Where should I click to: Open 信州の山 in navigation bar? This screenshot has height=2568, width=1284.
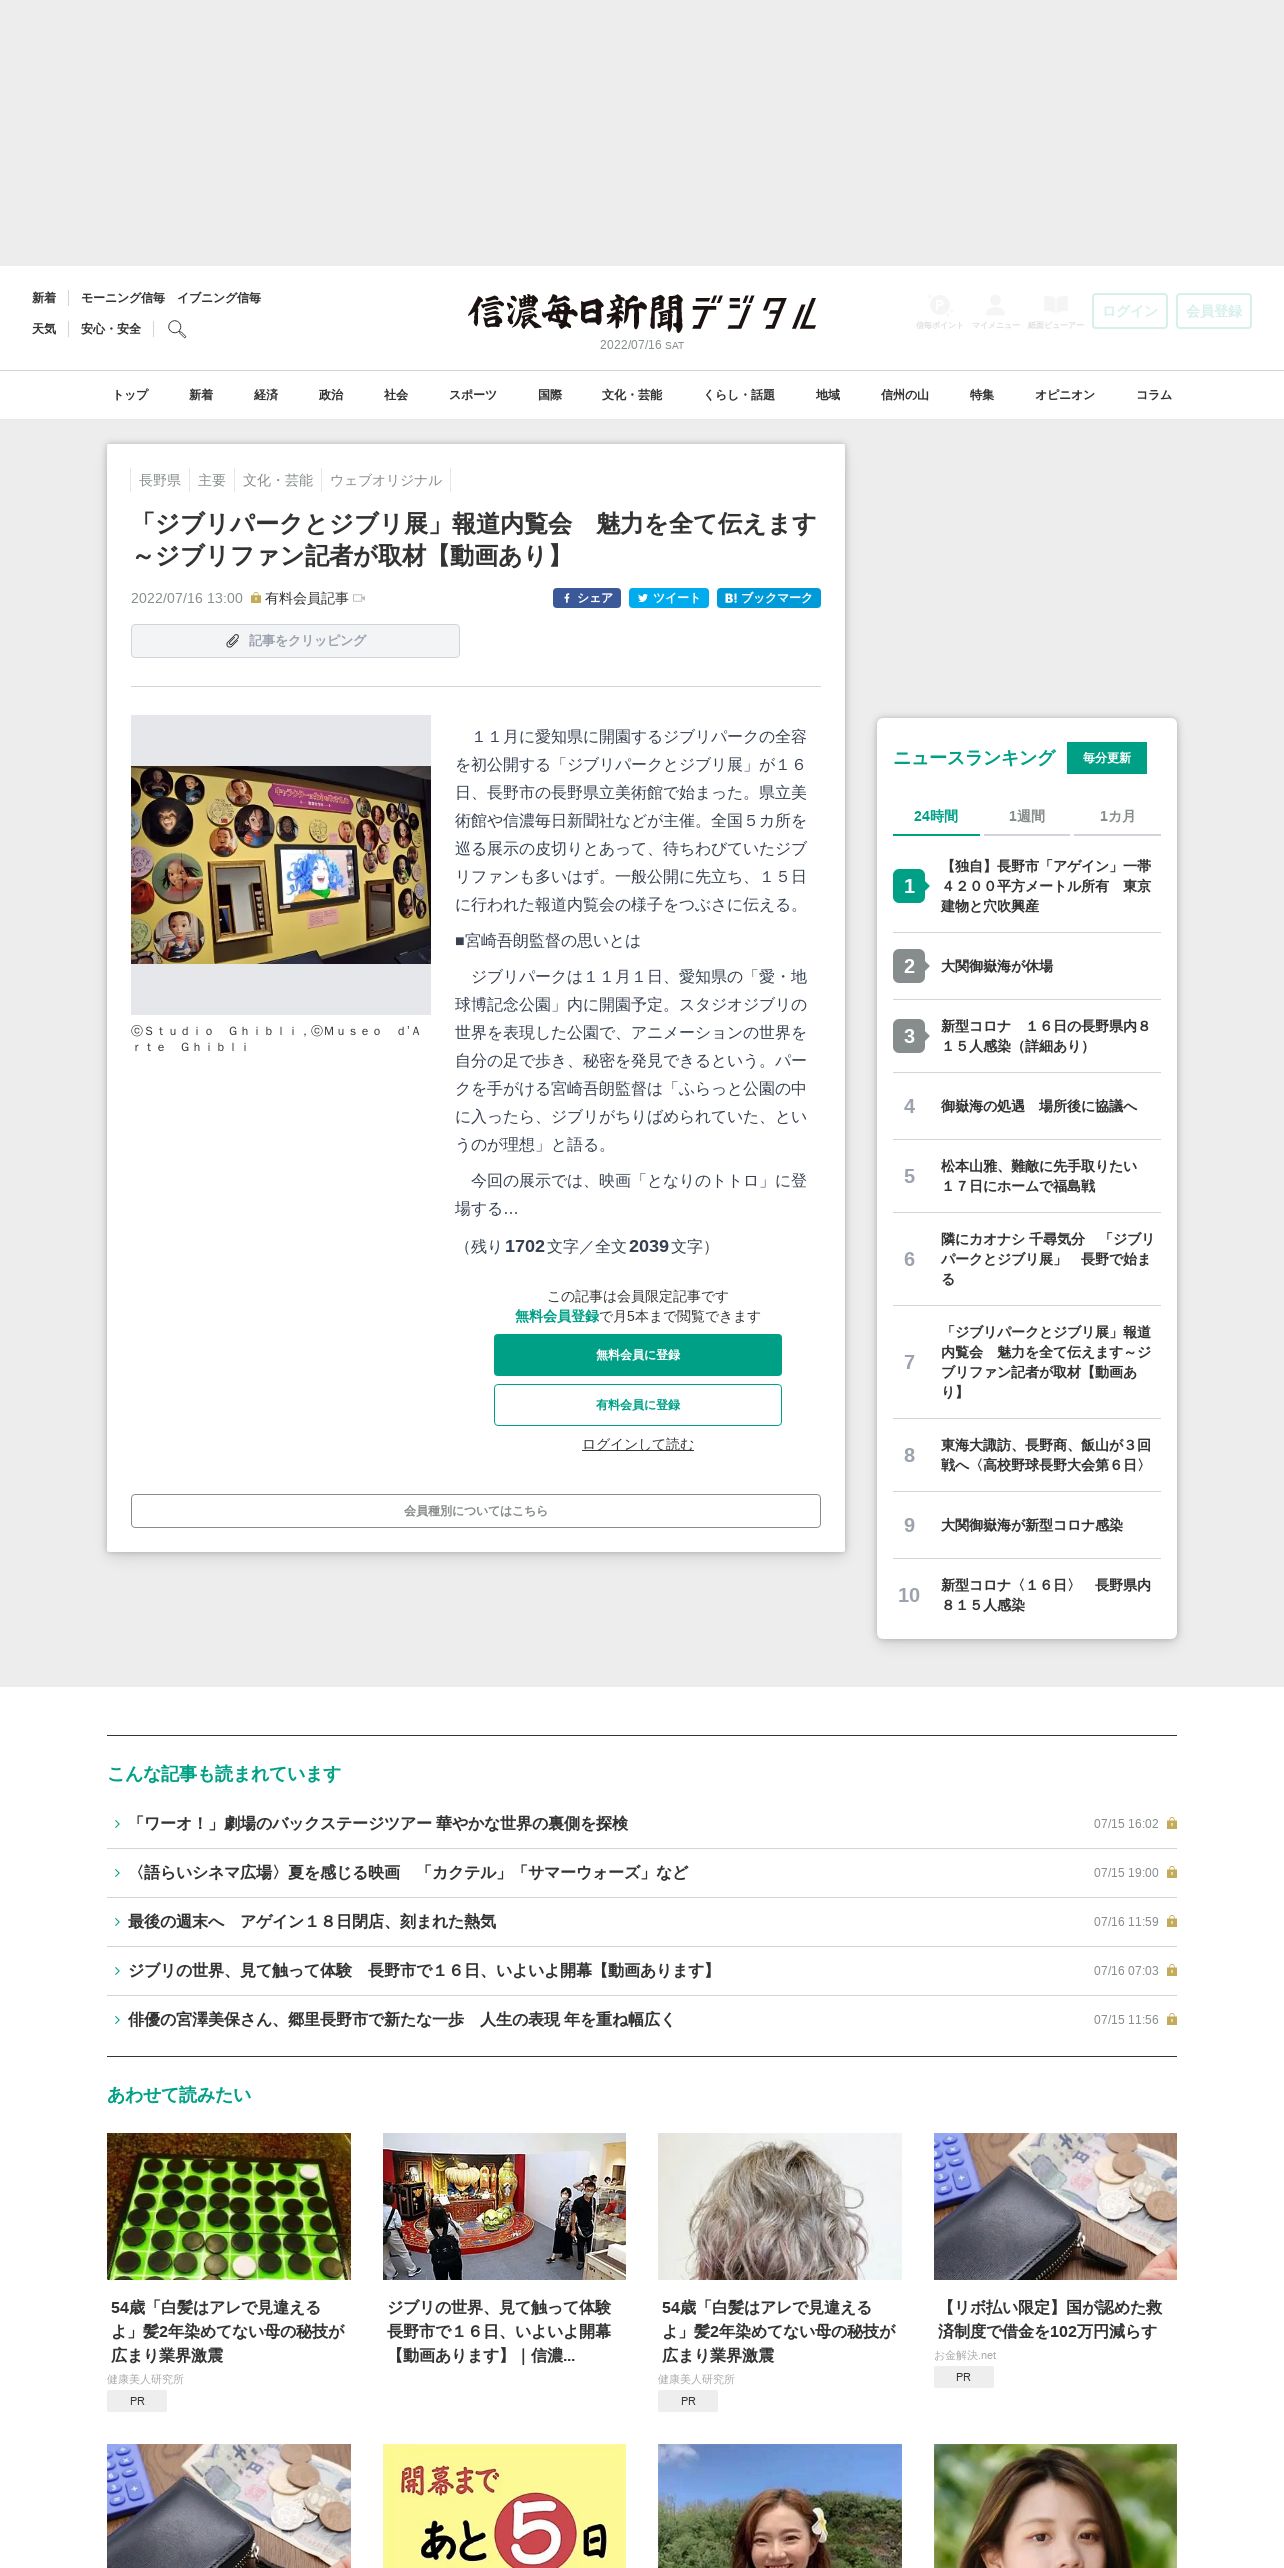(905, 395)
